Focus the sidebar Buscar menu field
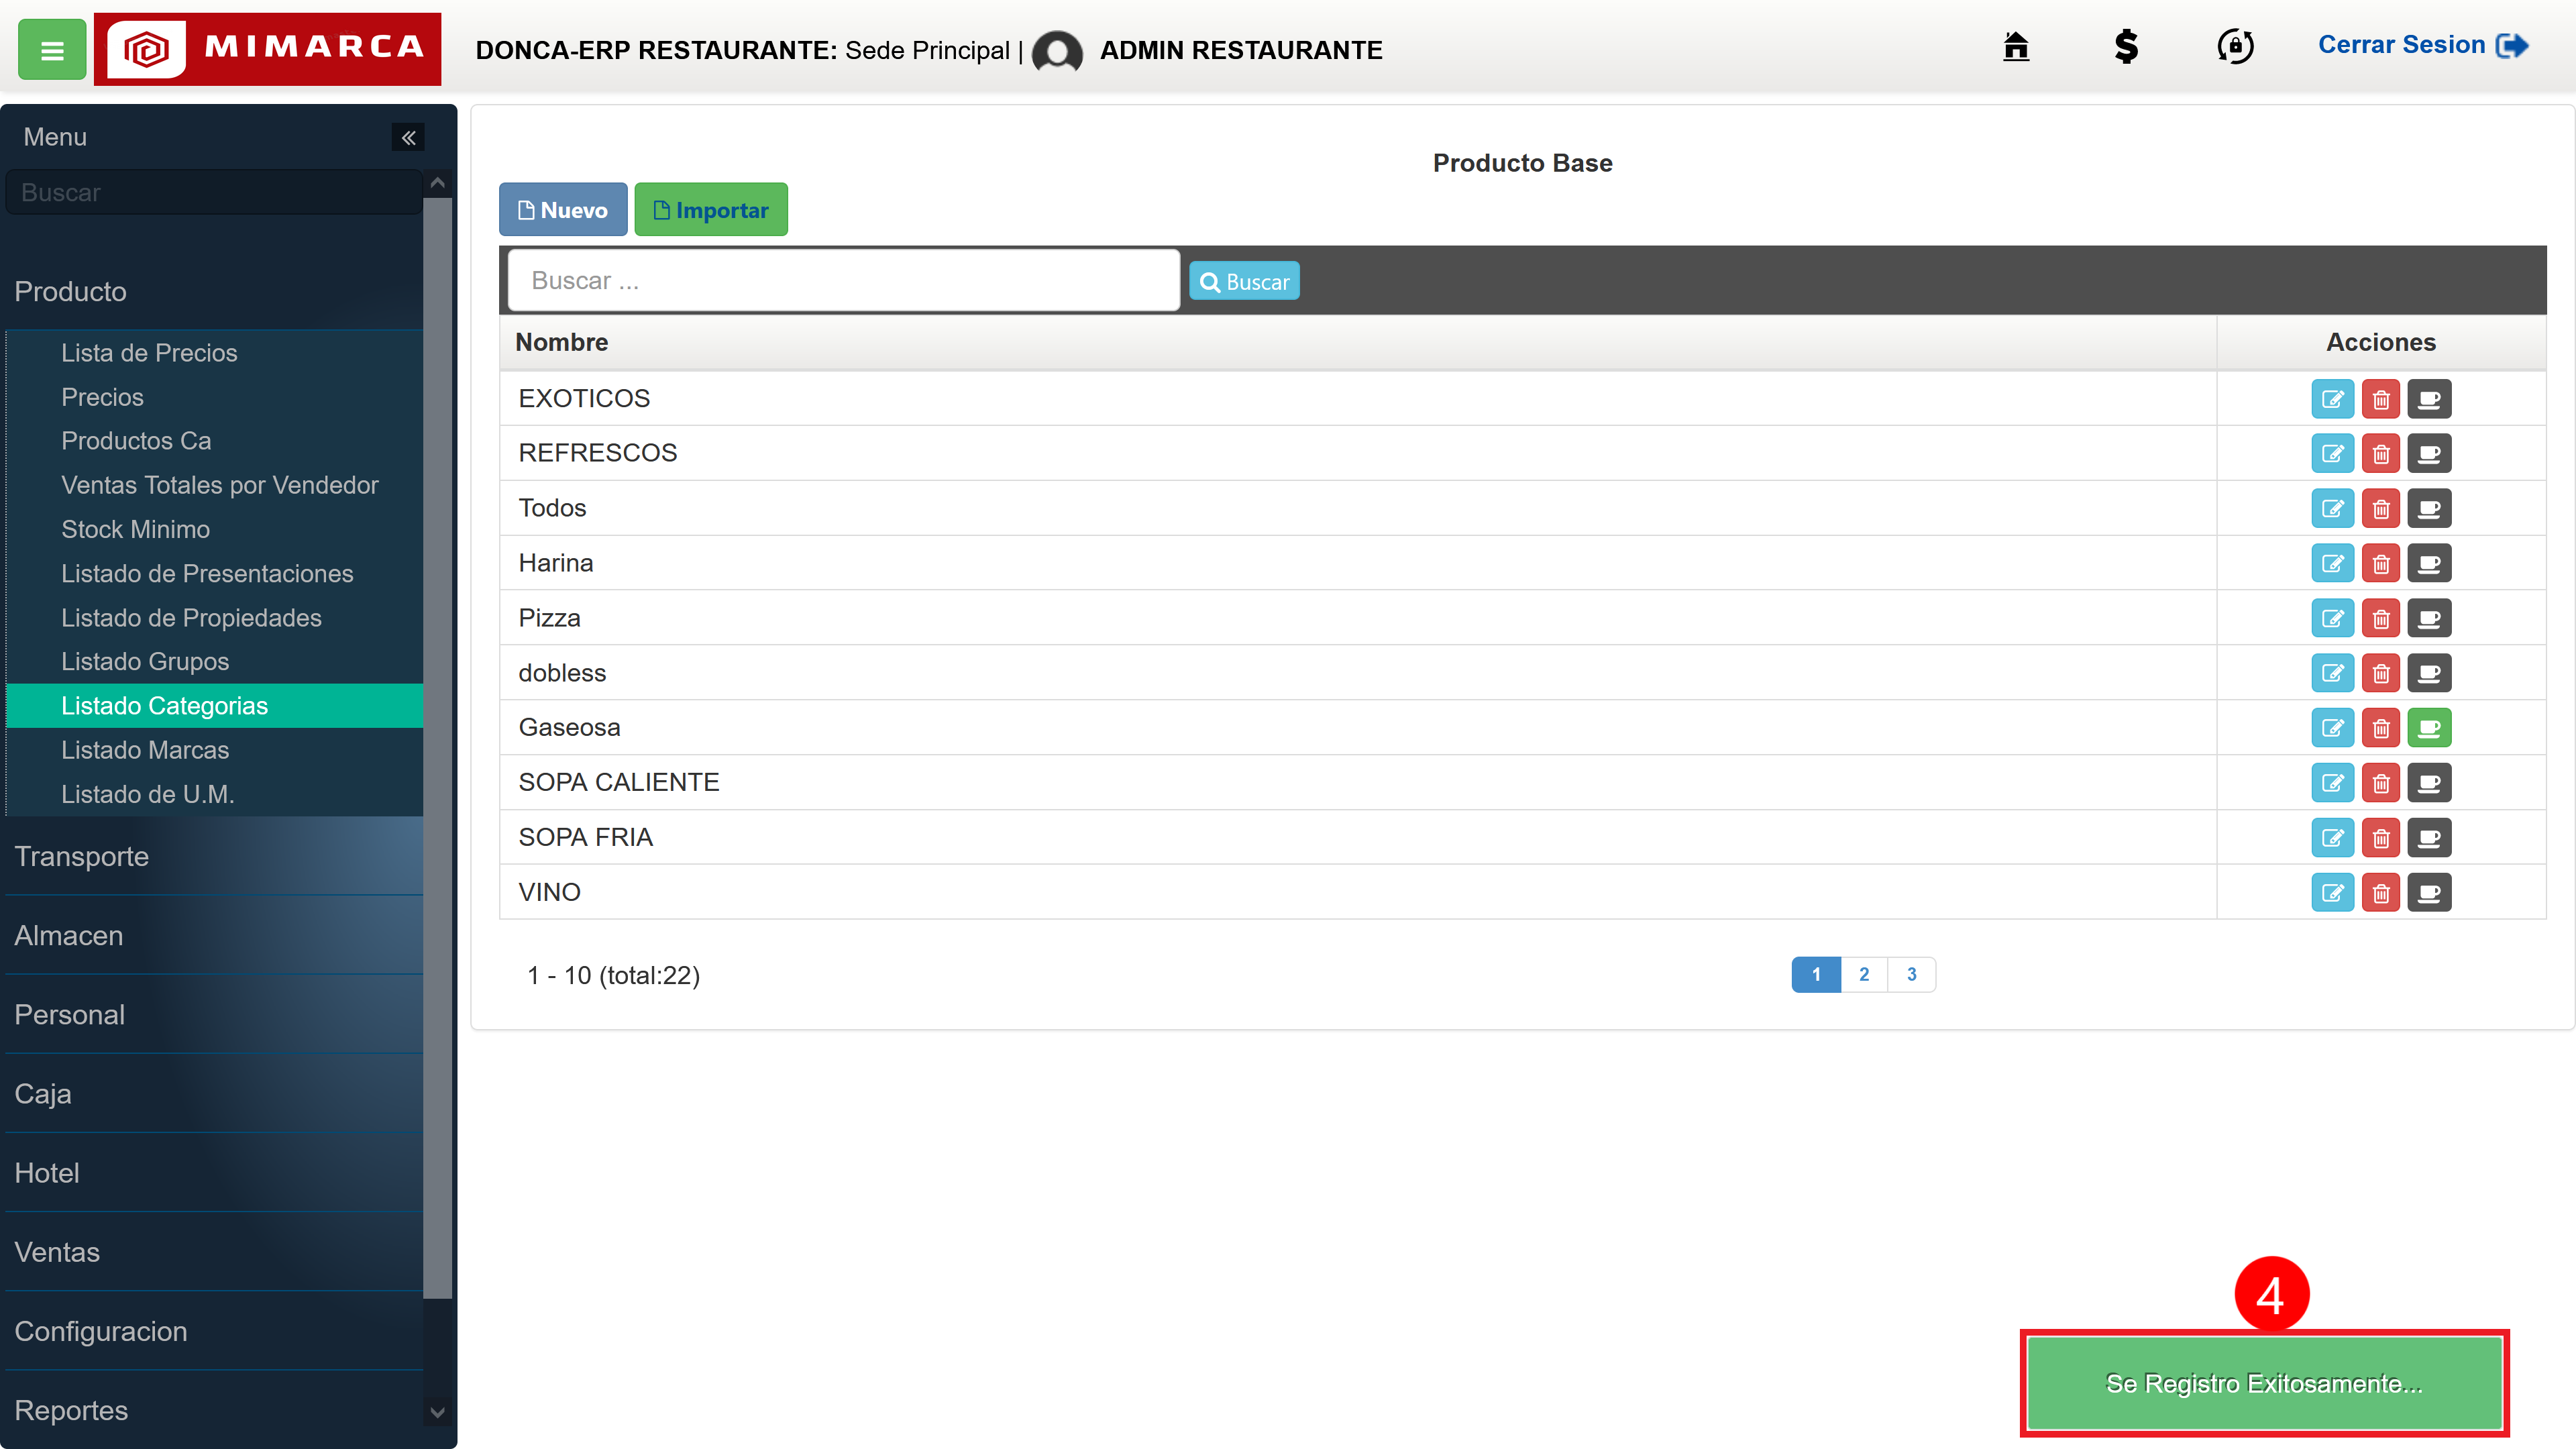Screen dimensions: 2576x1449 click(214, 193)
